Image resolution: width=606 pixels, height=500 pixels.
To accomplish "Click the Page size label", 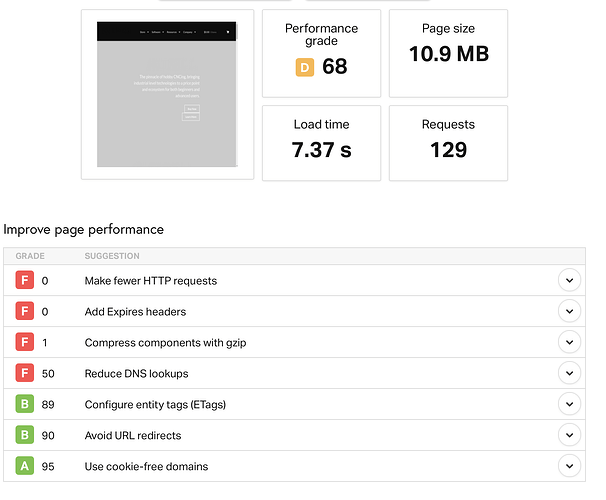I will point(448,29).
